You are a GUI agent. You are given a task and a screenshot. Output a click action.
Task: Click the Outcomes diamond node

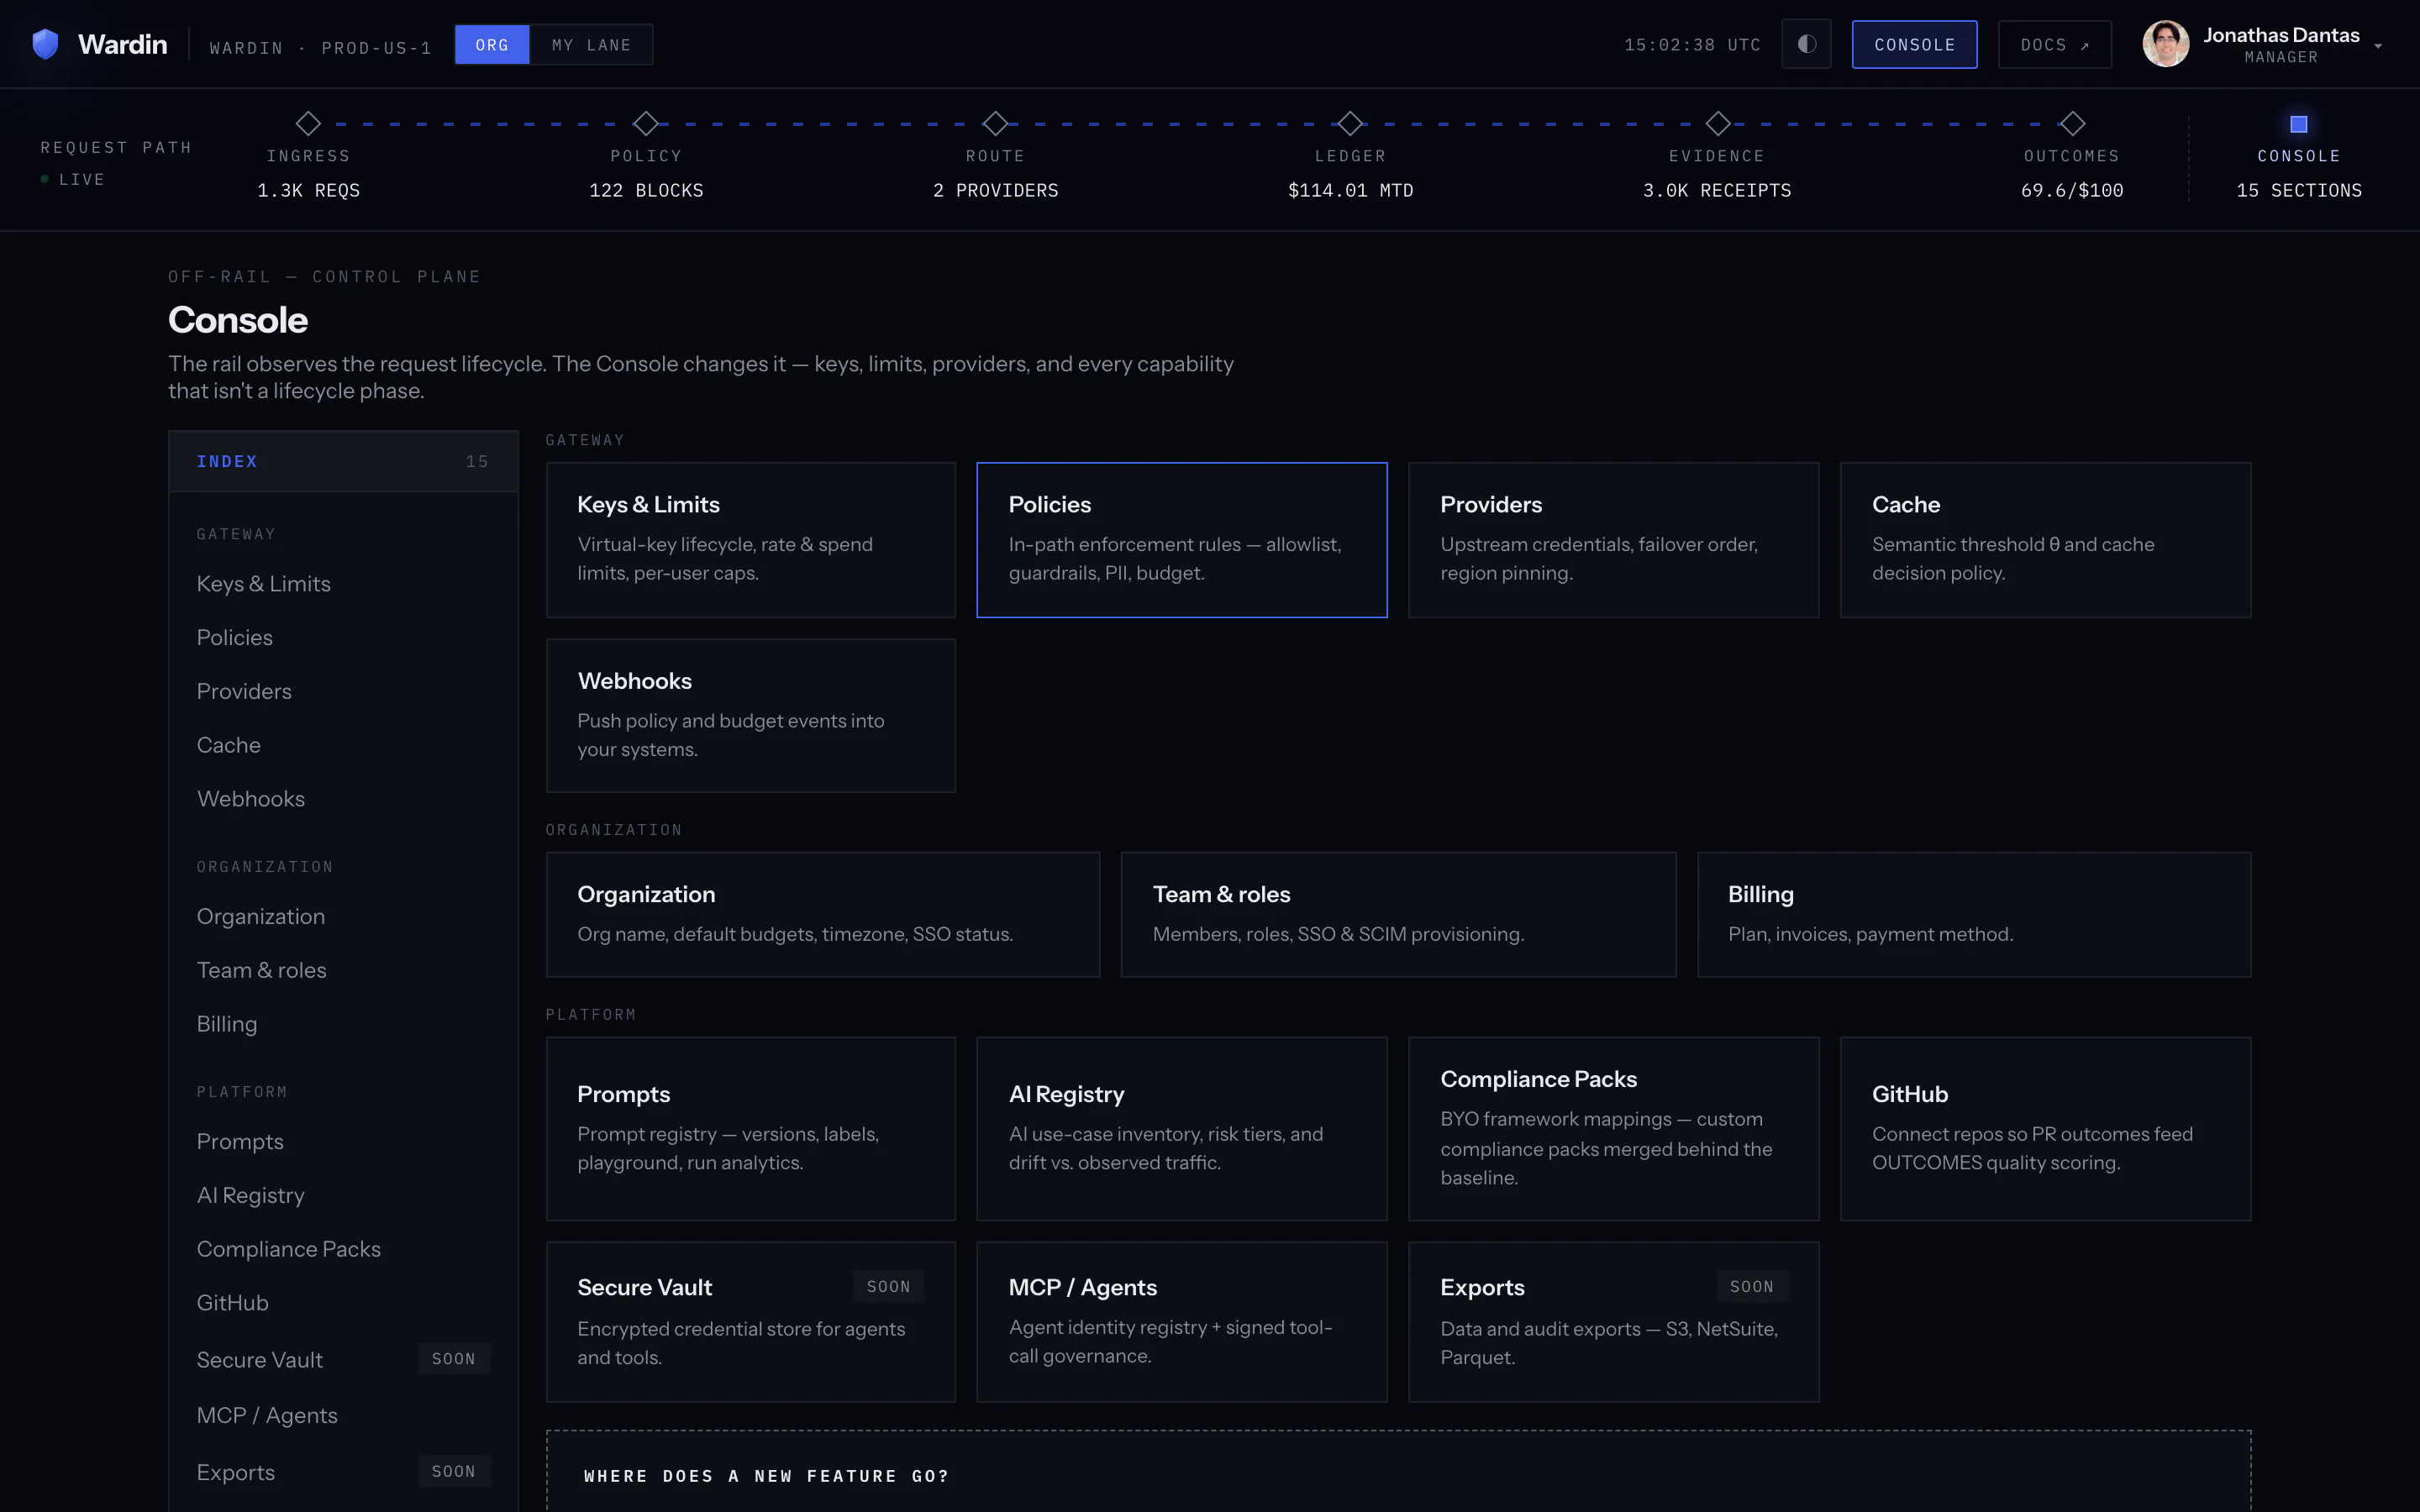point(2072,123)
